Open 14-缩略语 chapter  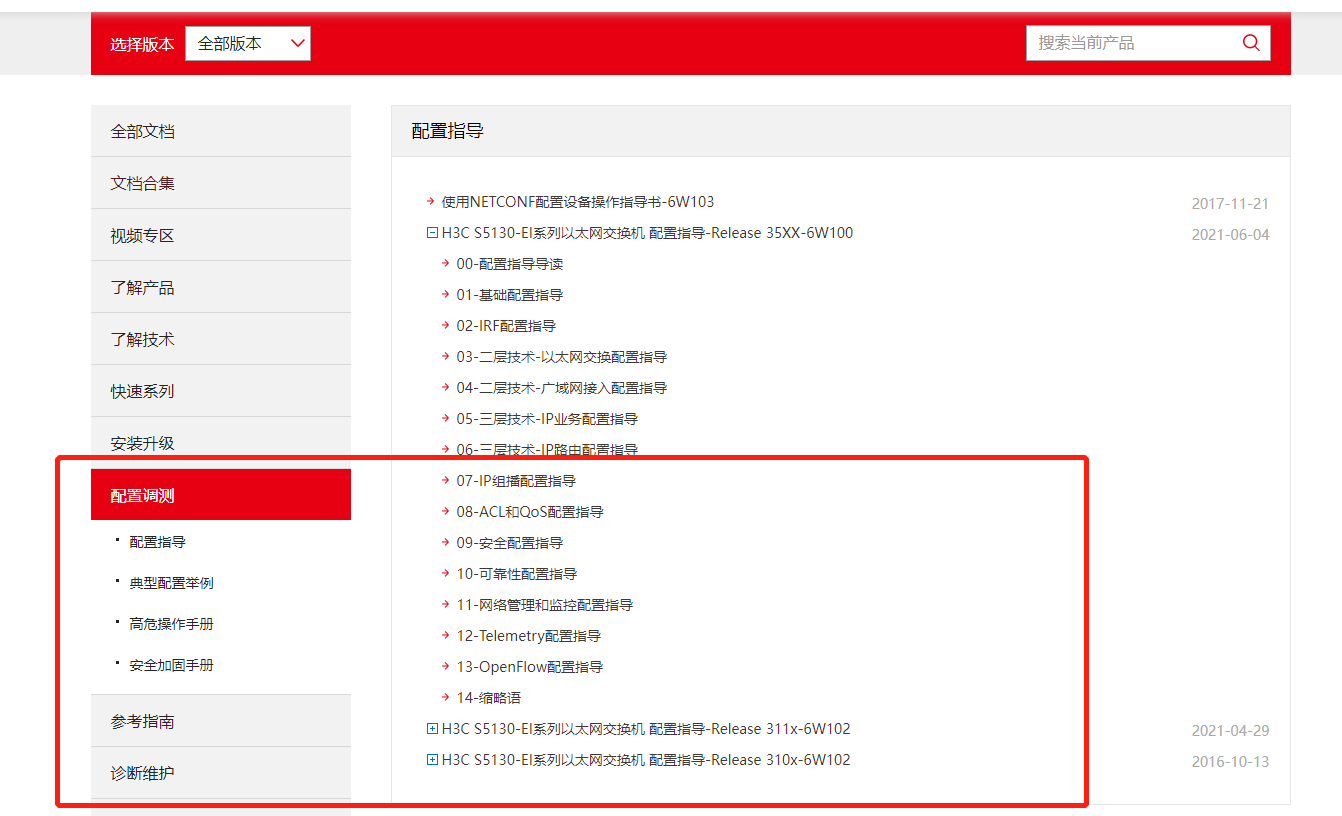coord(489,698)
